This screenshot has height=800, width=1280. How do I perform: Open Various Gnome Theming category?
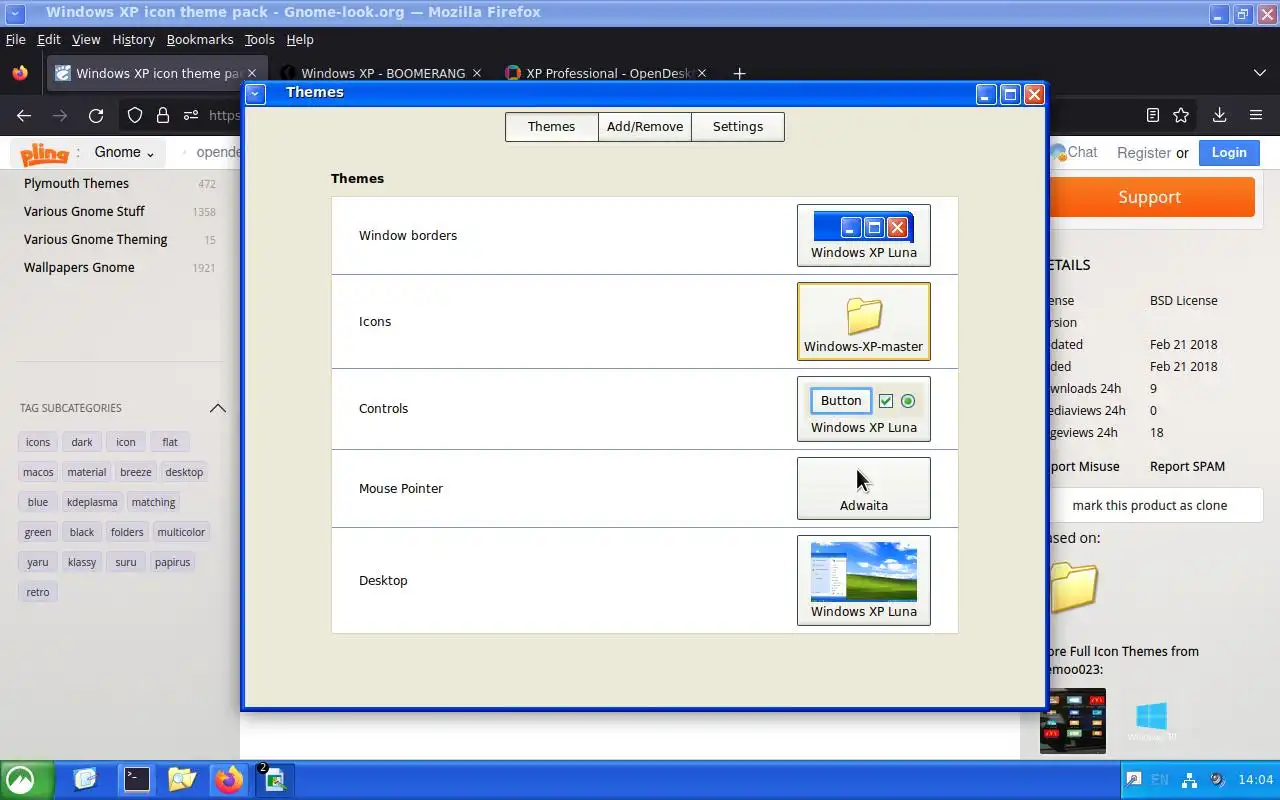click(x=95, y=239)
